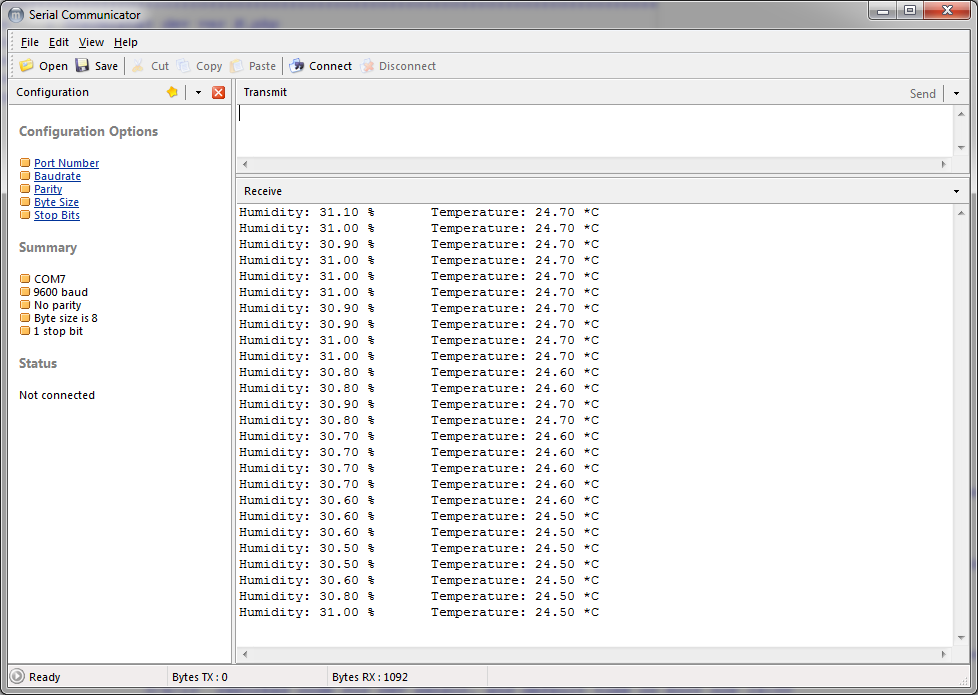Viewport: 978px width, 695px height.
Task: Expand the Receive panel options arrow
Action: (956, 191)
